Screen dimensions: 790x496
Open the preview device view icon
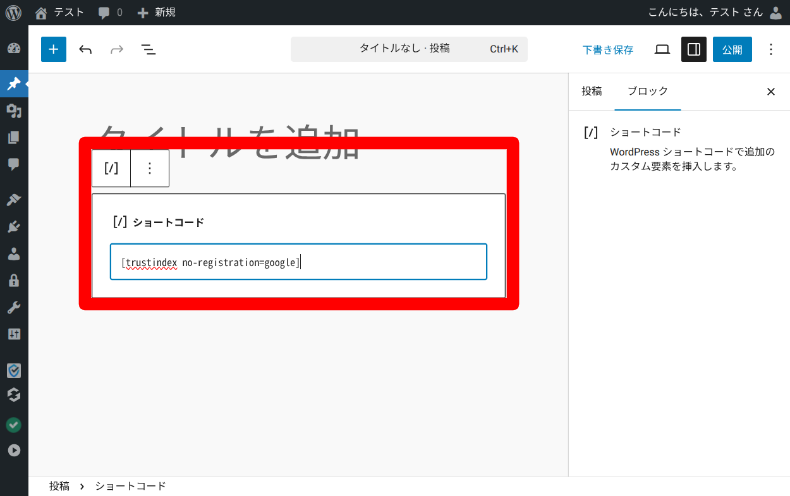coord(662,49)
